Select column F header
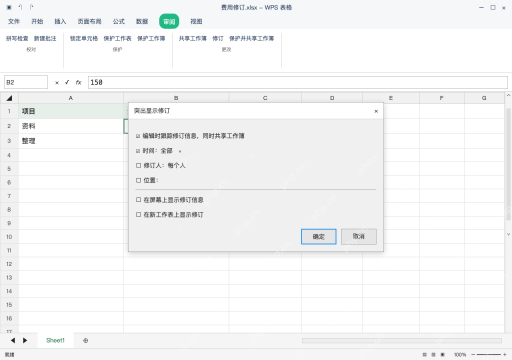Viewport: 512px width, 360px height. 441,98
